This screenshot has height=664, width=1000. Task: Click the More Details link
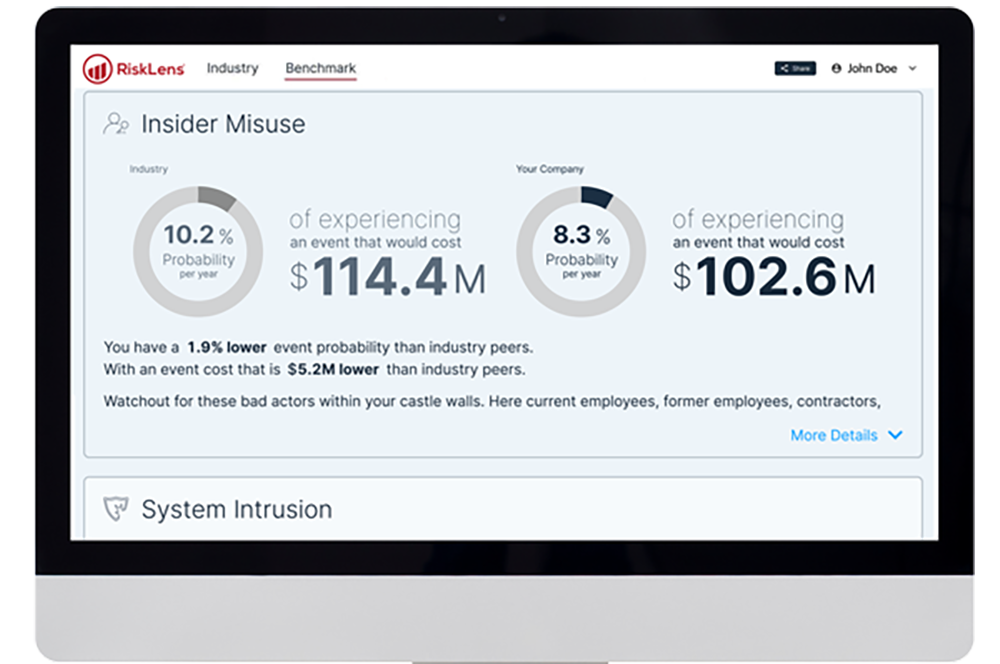pos(832,435)
